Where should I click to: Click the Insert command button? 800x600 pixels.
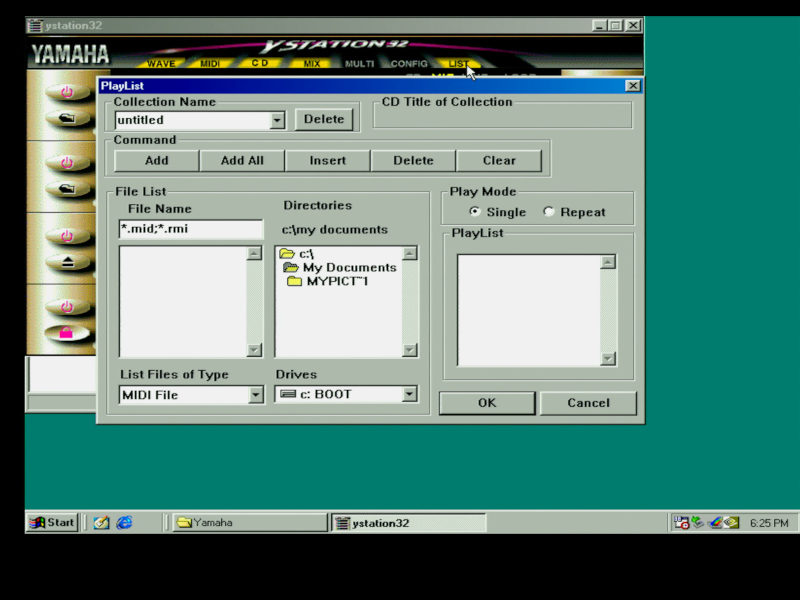328,160
